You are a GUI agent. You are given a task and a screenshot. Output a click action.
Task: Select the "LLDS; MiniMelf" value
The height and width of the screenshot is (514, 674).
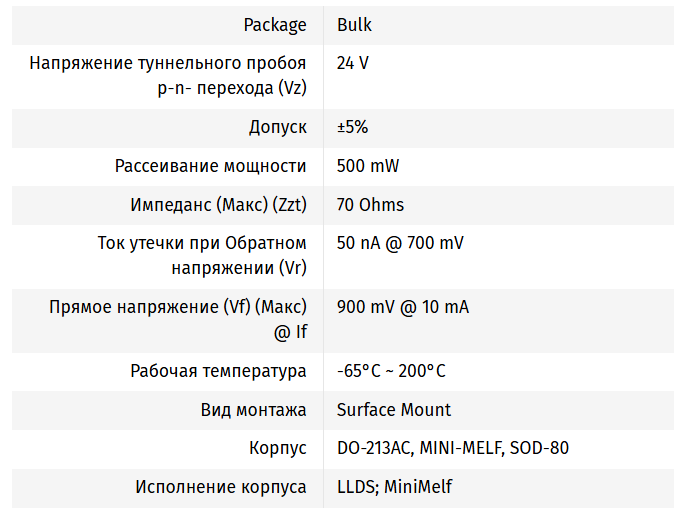394,487
